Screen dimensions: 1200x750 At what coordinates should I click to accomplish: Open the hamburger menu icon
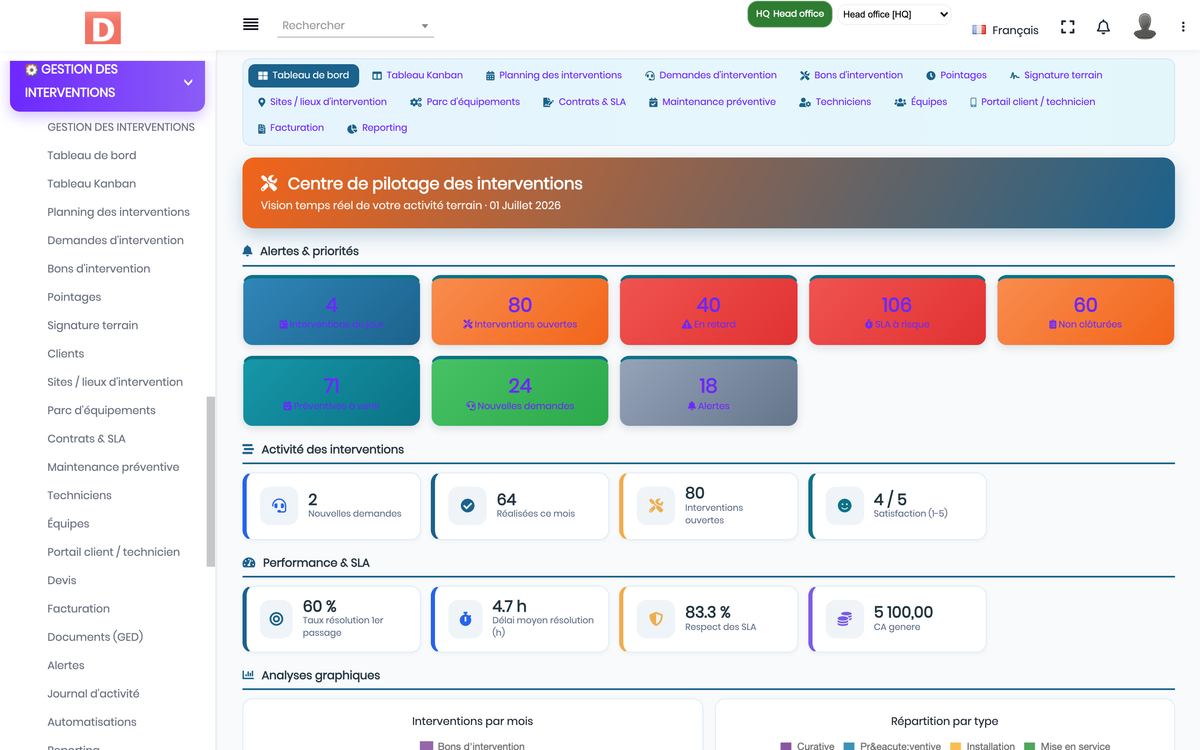pos(251,24)
